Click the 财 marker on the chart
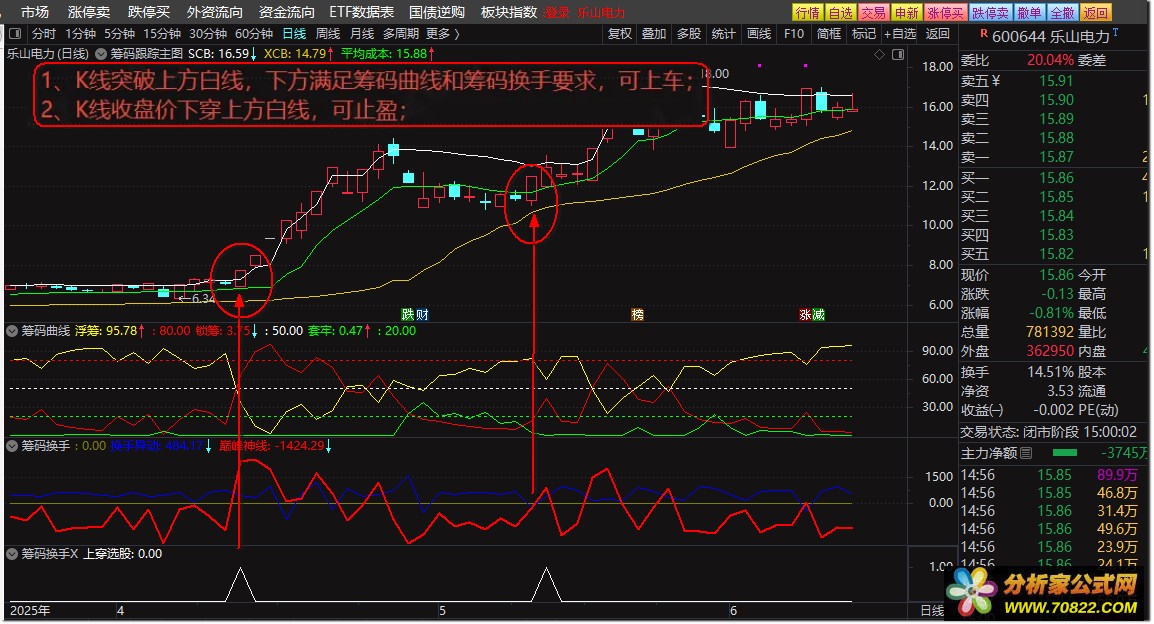 pos(422,314)
